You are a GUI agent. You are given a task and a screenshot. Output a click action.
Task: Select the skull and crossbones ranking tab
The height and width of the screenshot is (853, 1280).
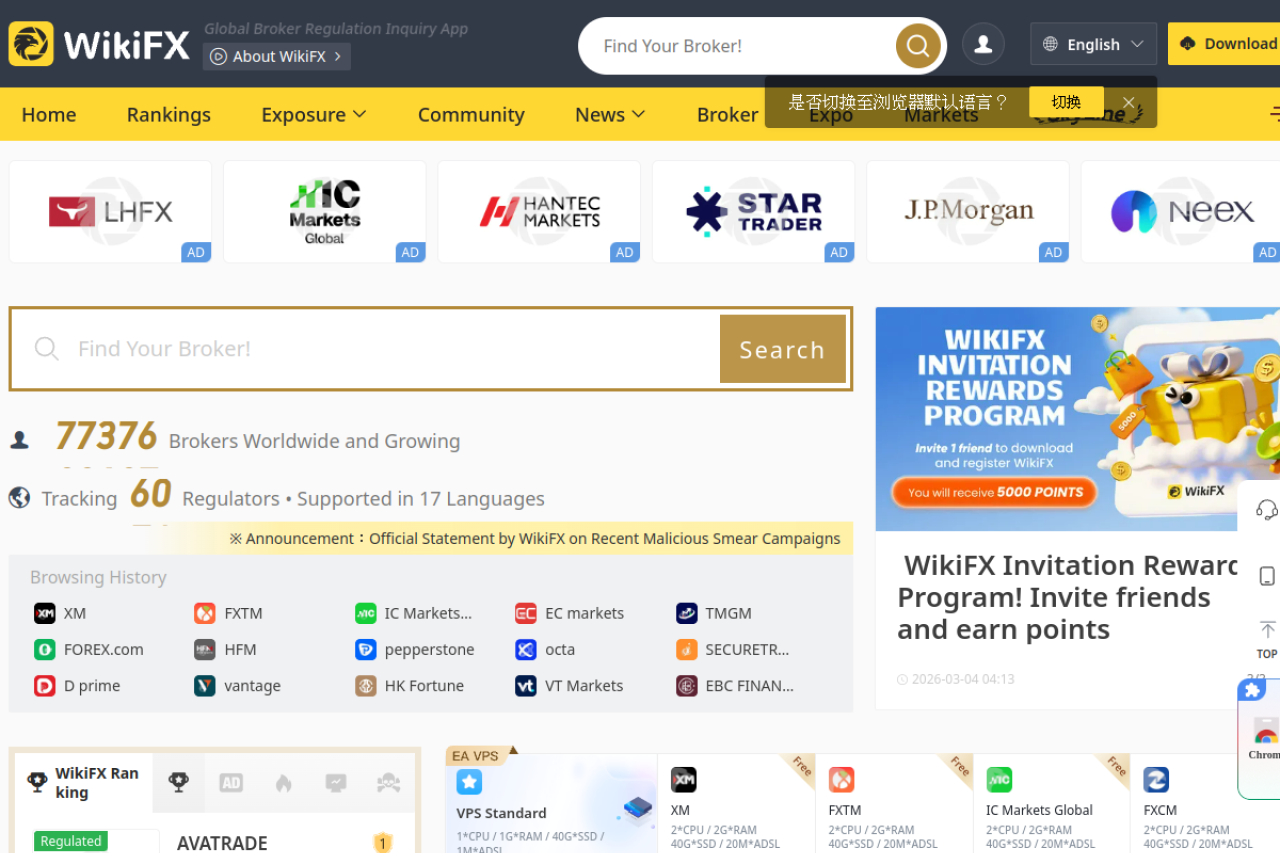pos(388,783)
